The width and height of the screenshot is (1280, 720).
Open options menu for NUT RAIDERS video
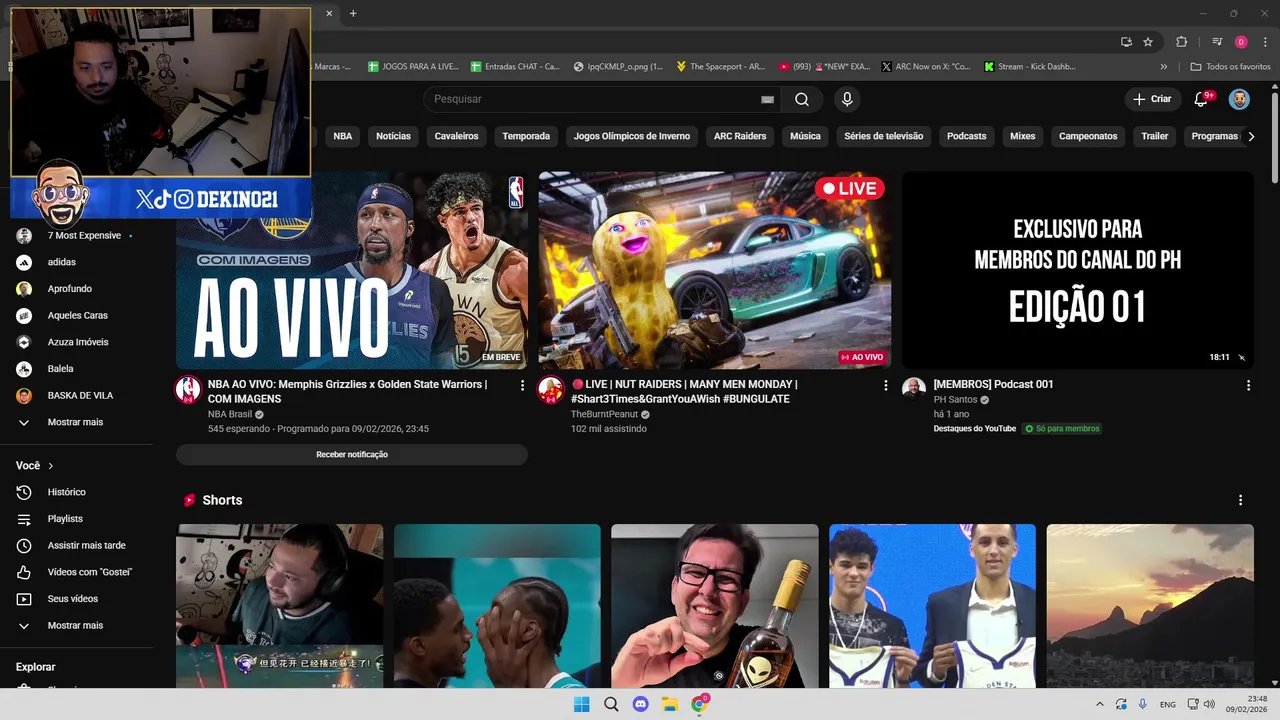pyautogui.click(x=885, y=385)
